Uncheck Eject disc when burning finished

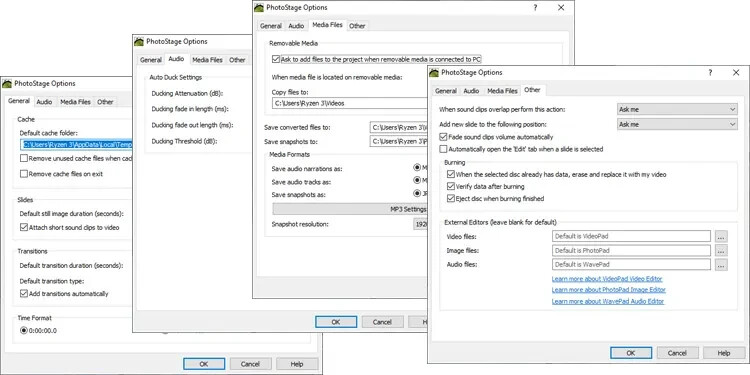tap(451, 199)
